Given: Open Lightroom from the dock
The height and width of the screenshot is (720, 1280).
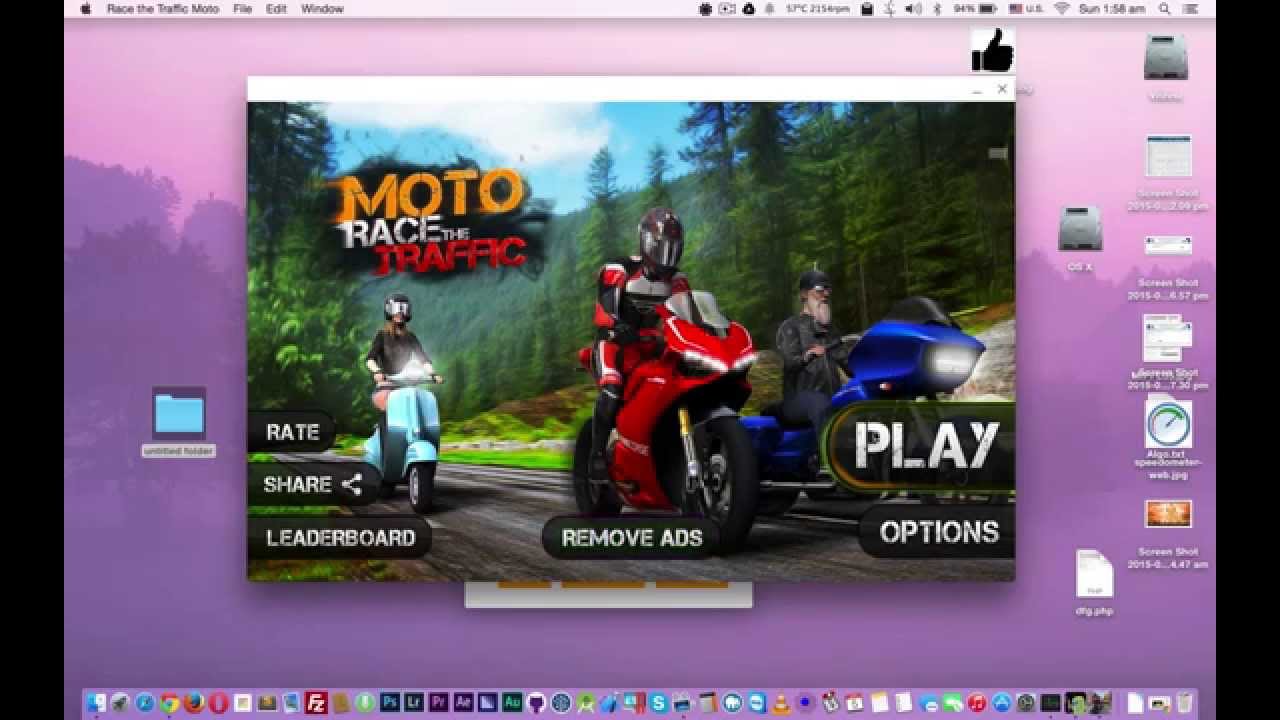Looking at the screenshot, I should click(x=414, y=703).
